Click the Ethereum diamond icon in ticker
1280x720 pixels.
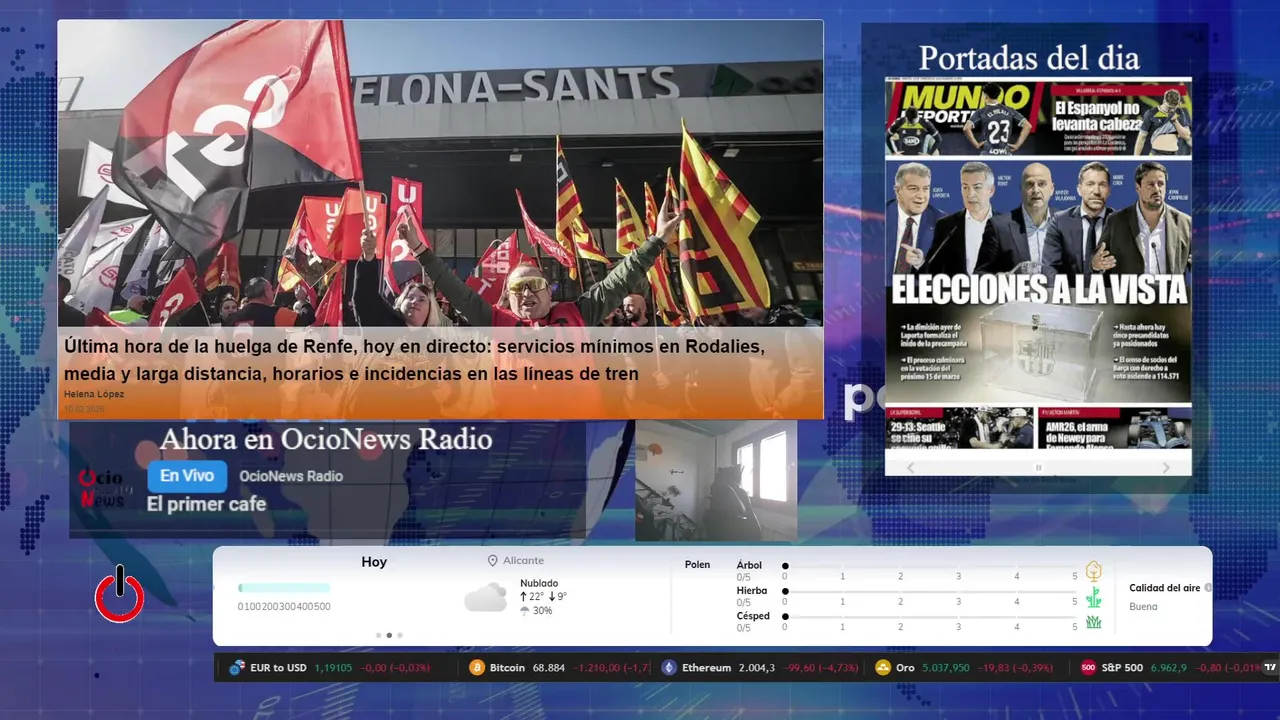(669, 668)
